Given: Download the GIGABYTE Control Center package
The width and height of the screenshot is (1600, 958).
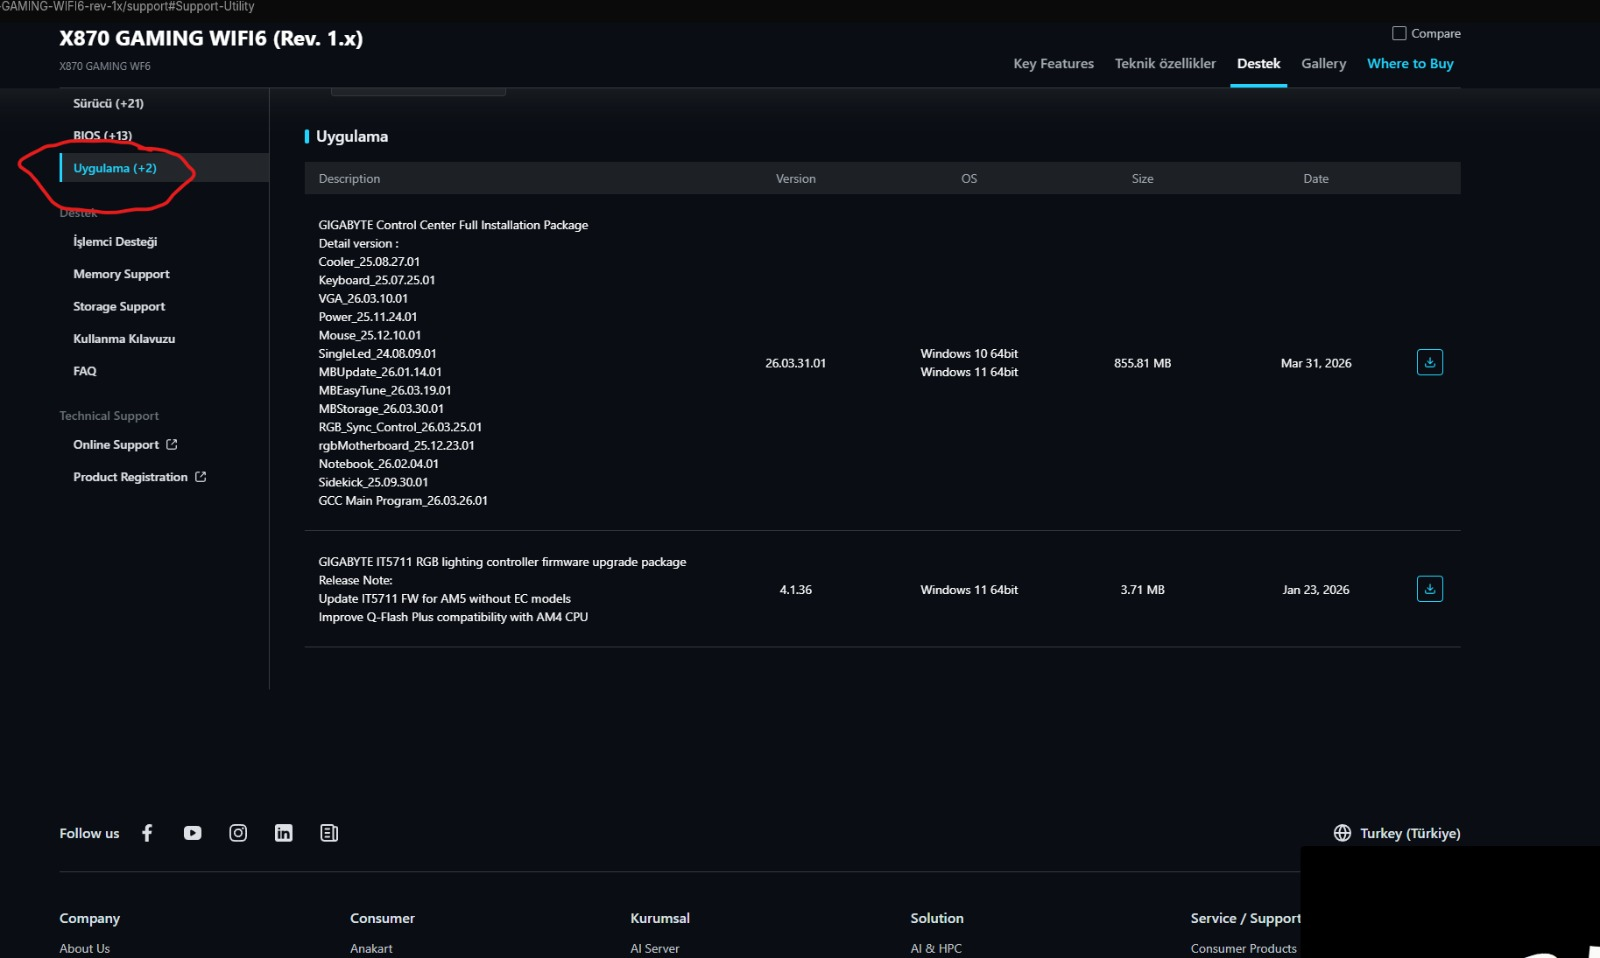Looking at the screenshot, I should click(x=1429, y=362).
